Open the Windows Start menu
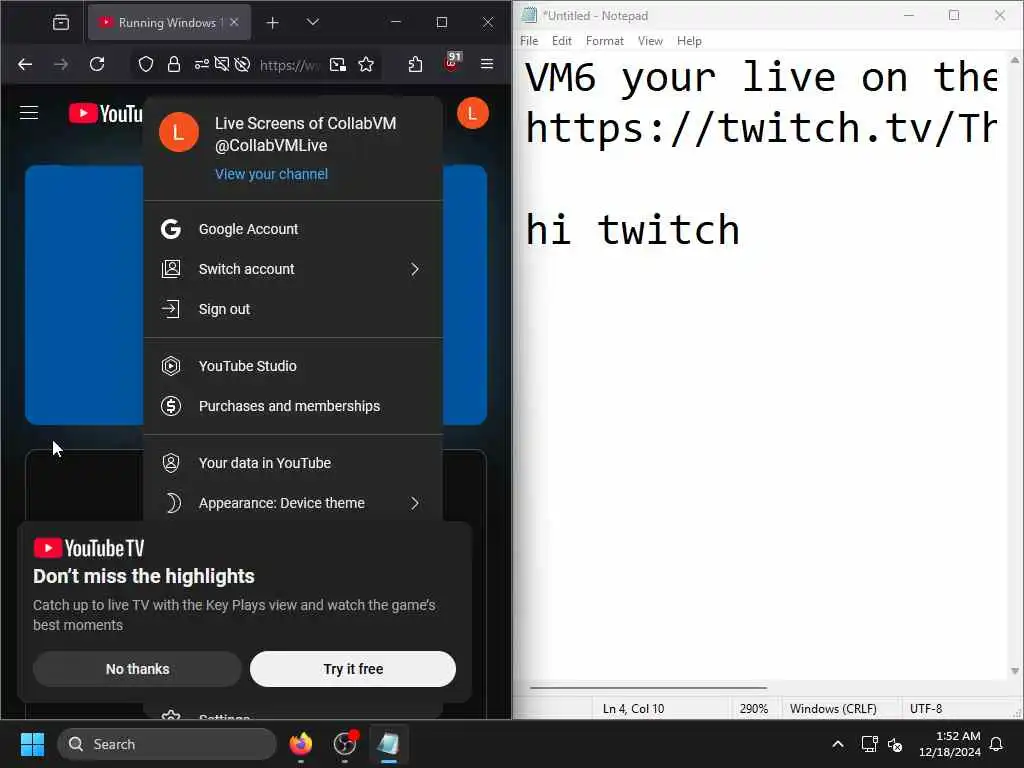The height and width of the screenshot is (768, 1024). click(x=32, y=744)
